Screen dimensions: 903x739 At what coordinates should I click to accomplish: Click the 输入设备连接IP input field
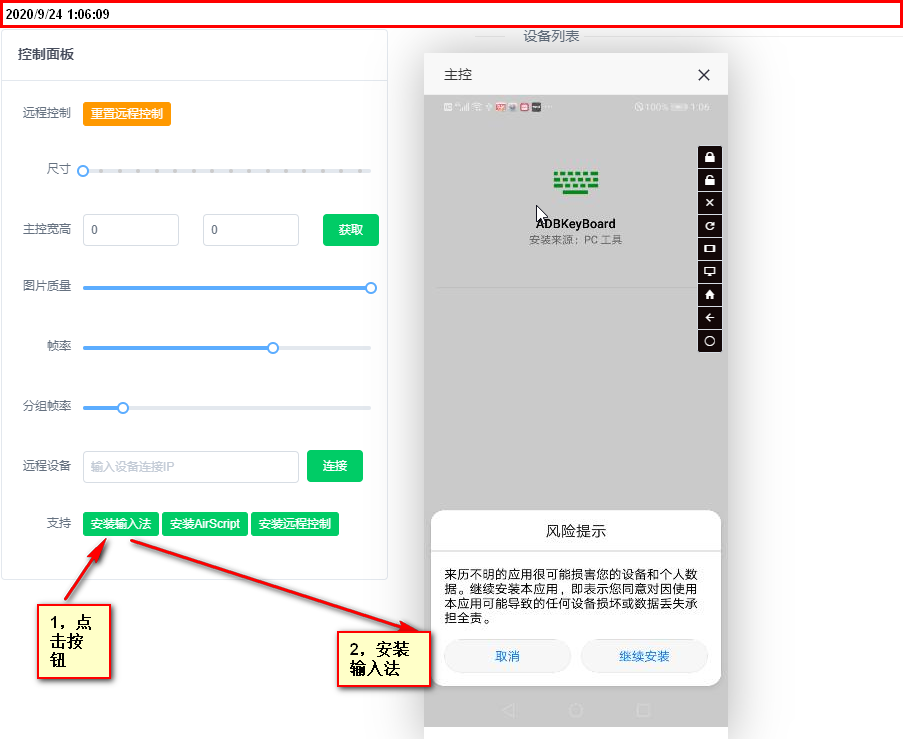pos(191,467)
